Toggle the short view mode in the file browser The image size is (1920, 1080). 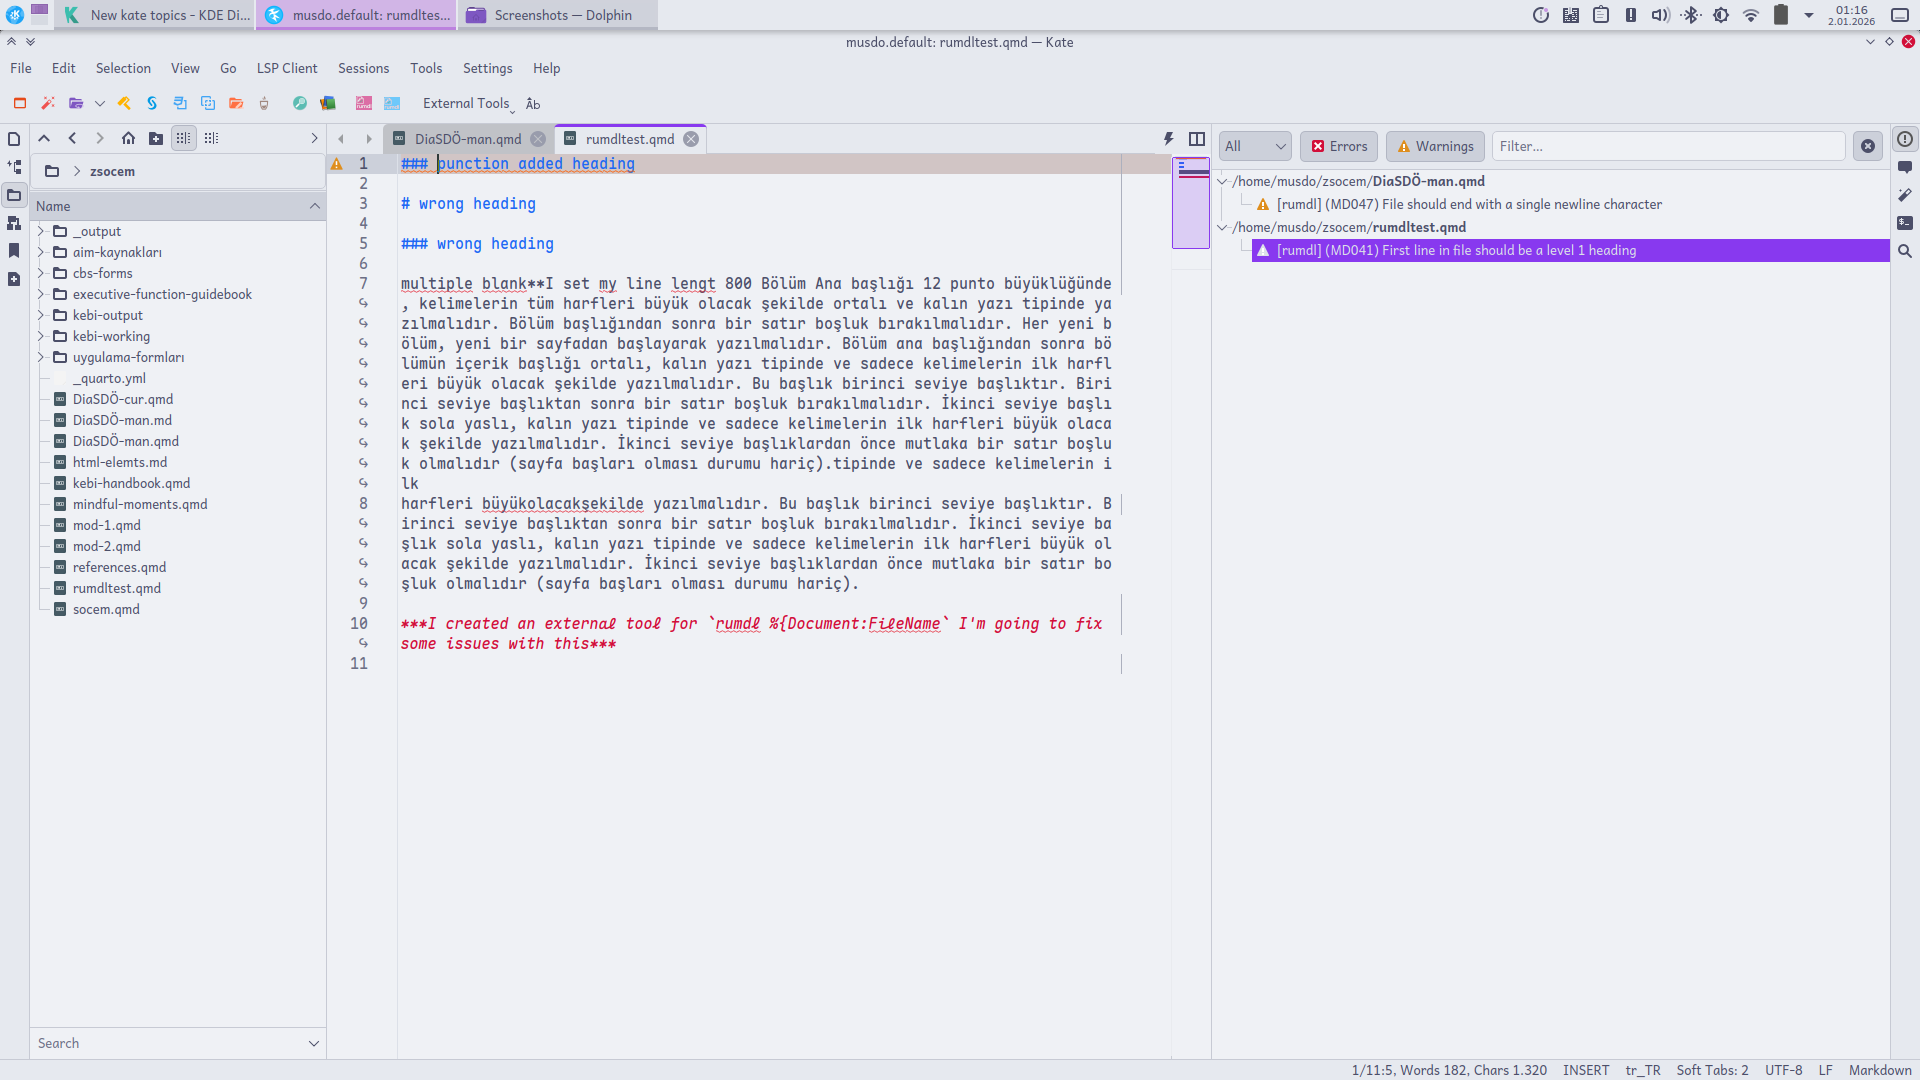tap(184, 139)
